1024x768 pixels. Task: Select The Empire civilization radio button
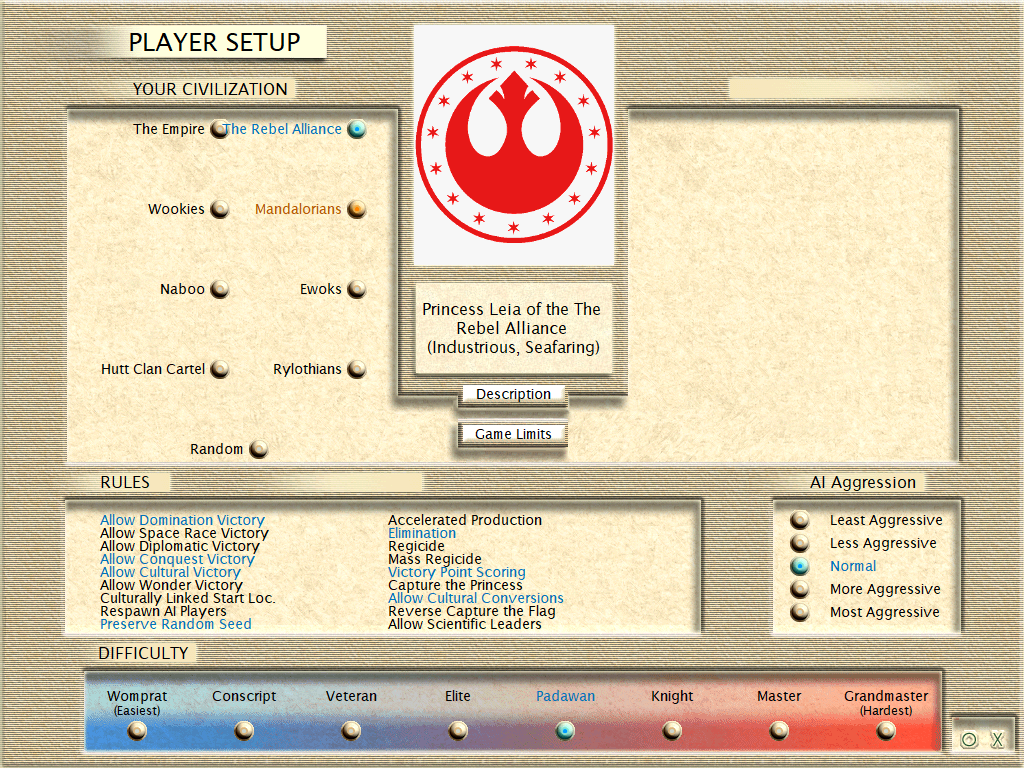click(x=219, y=129)
